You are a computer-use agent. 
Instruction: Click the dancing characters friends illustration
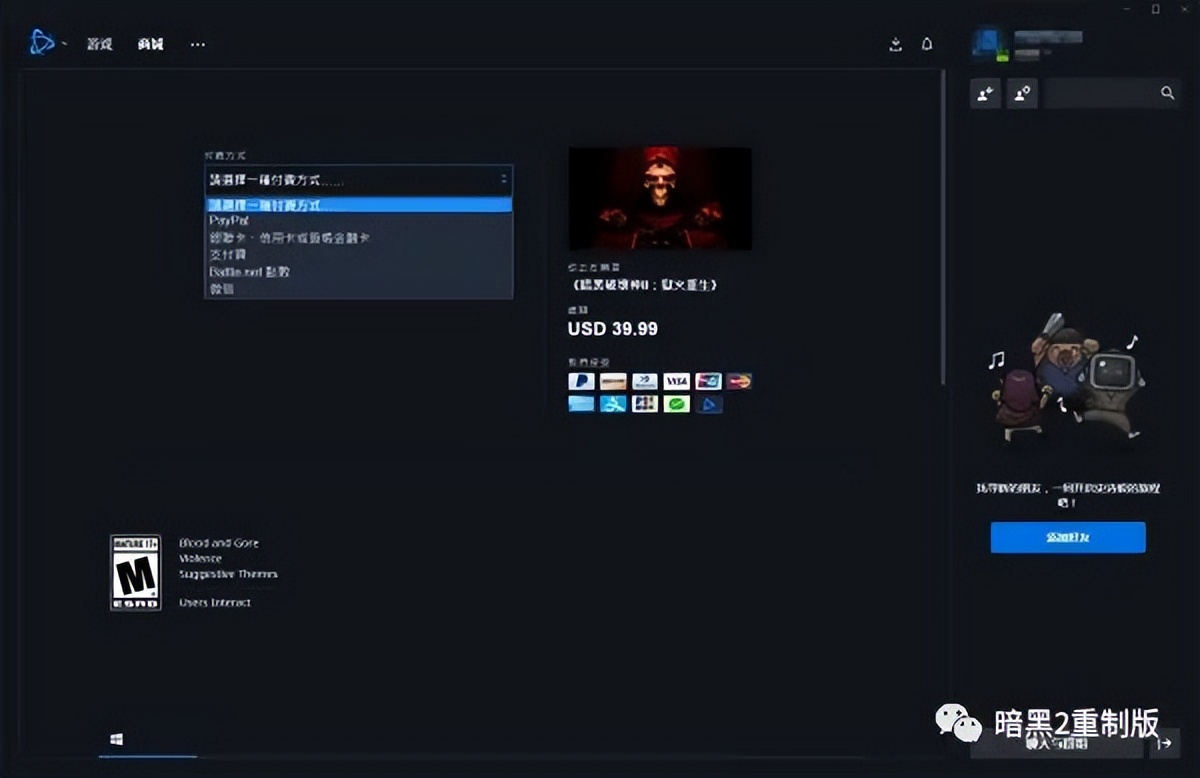point(1067,380)
